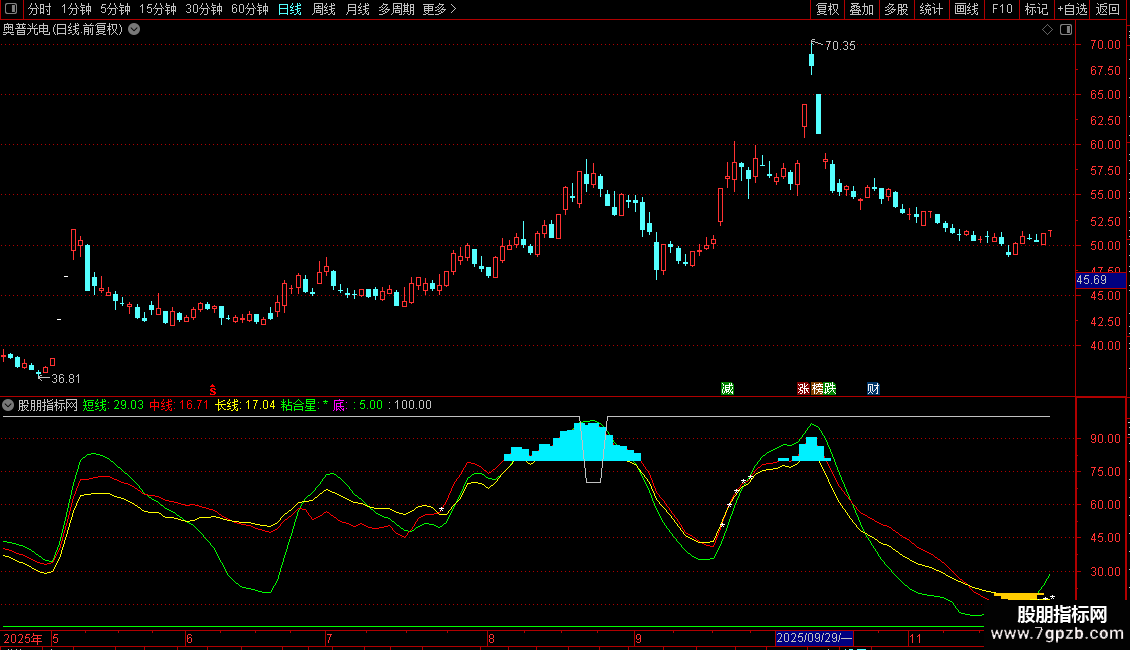Expand the 更多 period options

(439, 9)
